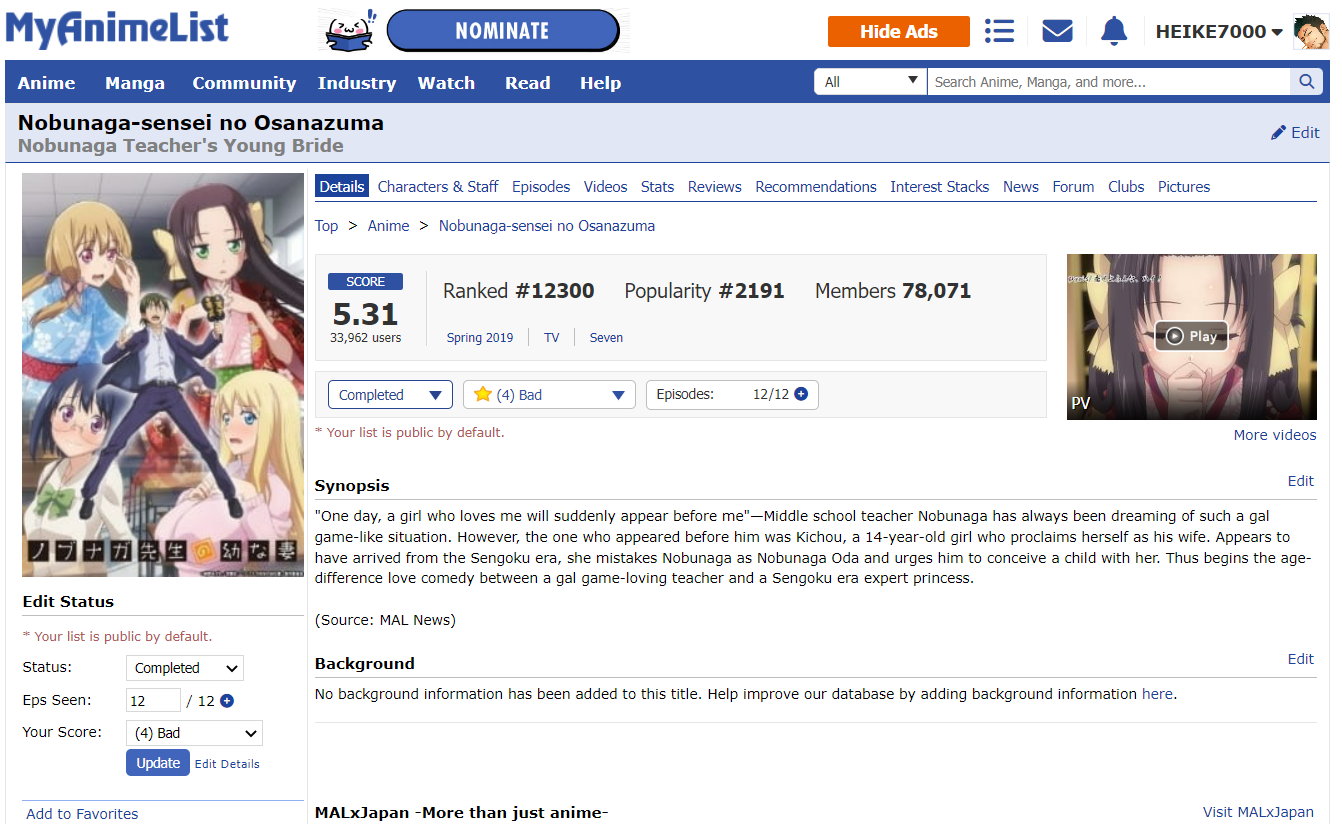This screenshot has height=824, width=1342.
Task: Click the Ranked #12300 text
Action: 519,291
